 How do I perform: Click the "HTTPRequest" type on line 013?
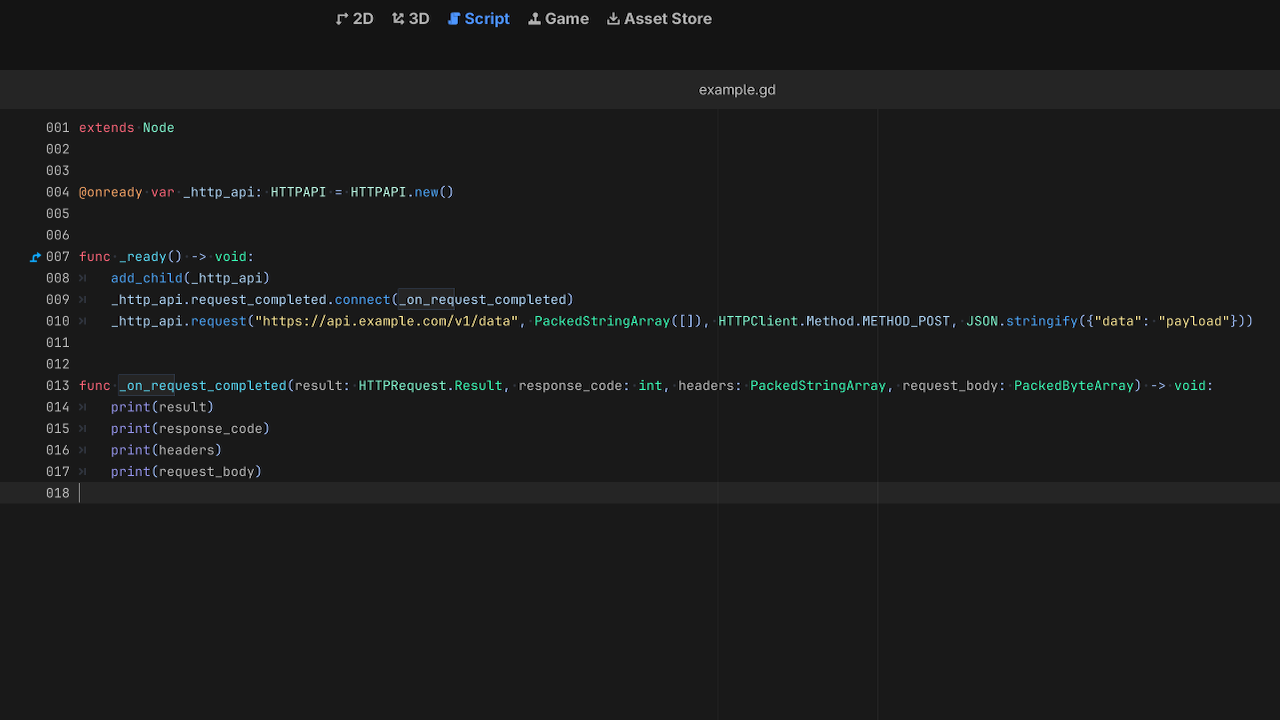403,386
